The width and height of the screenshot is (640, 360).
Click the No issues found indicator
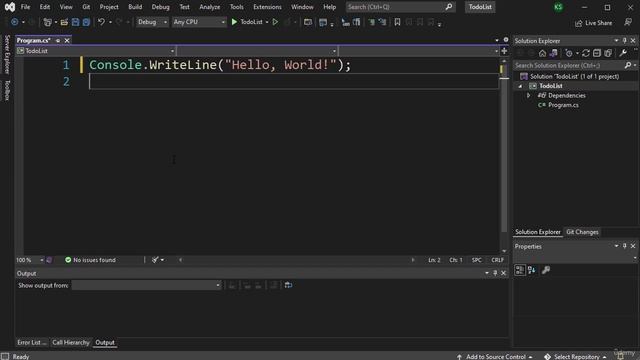[x=90, y=260]
